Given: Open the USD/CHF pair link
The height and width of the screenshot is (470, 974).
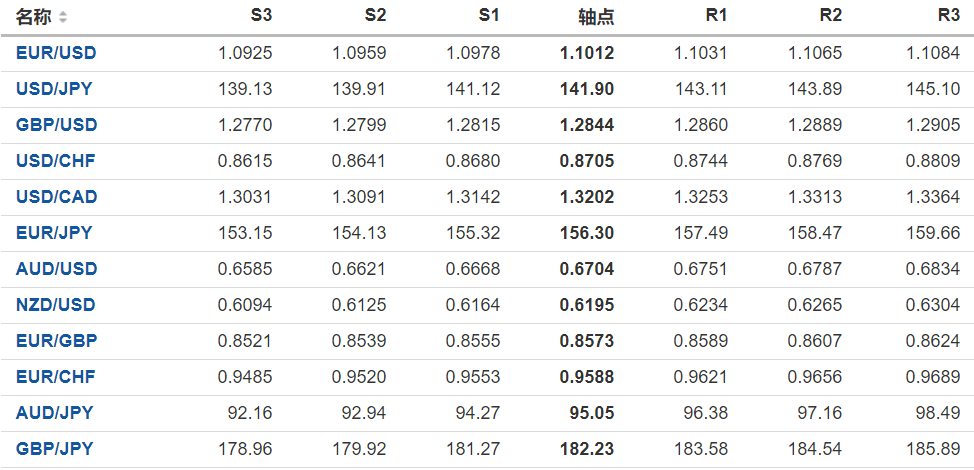Looking at the screenshot, I should click(x=55, y=161).
